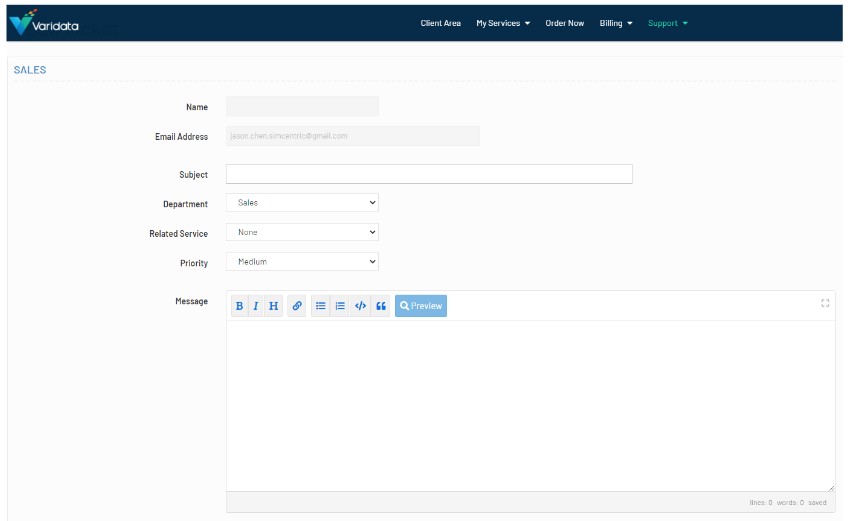
Task: Click the 'Subject' field label
Action: pyautogui.click(x=194, y=175)
